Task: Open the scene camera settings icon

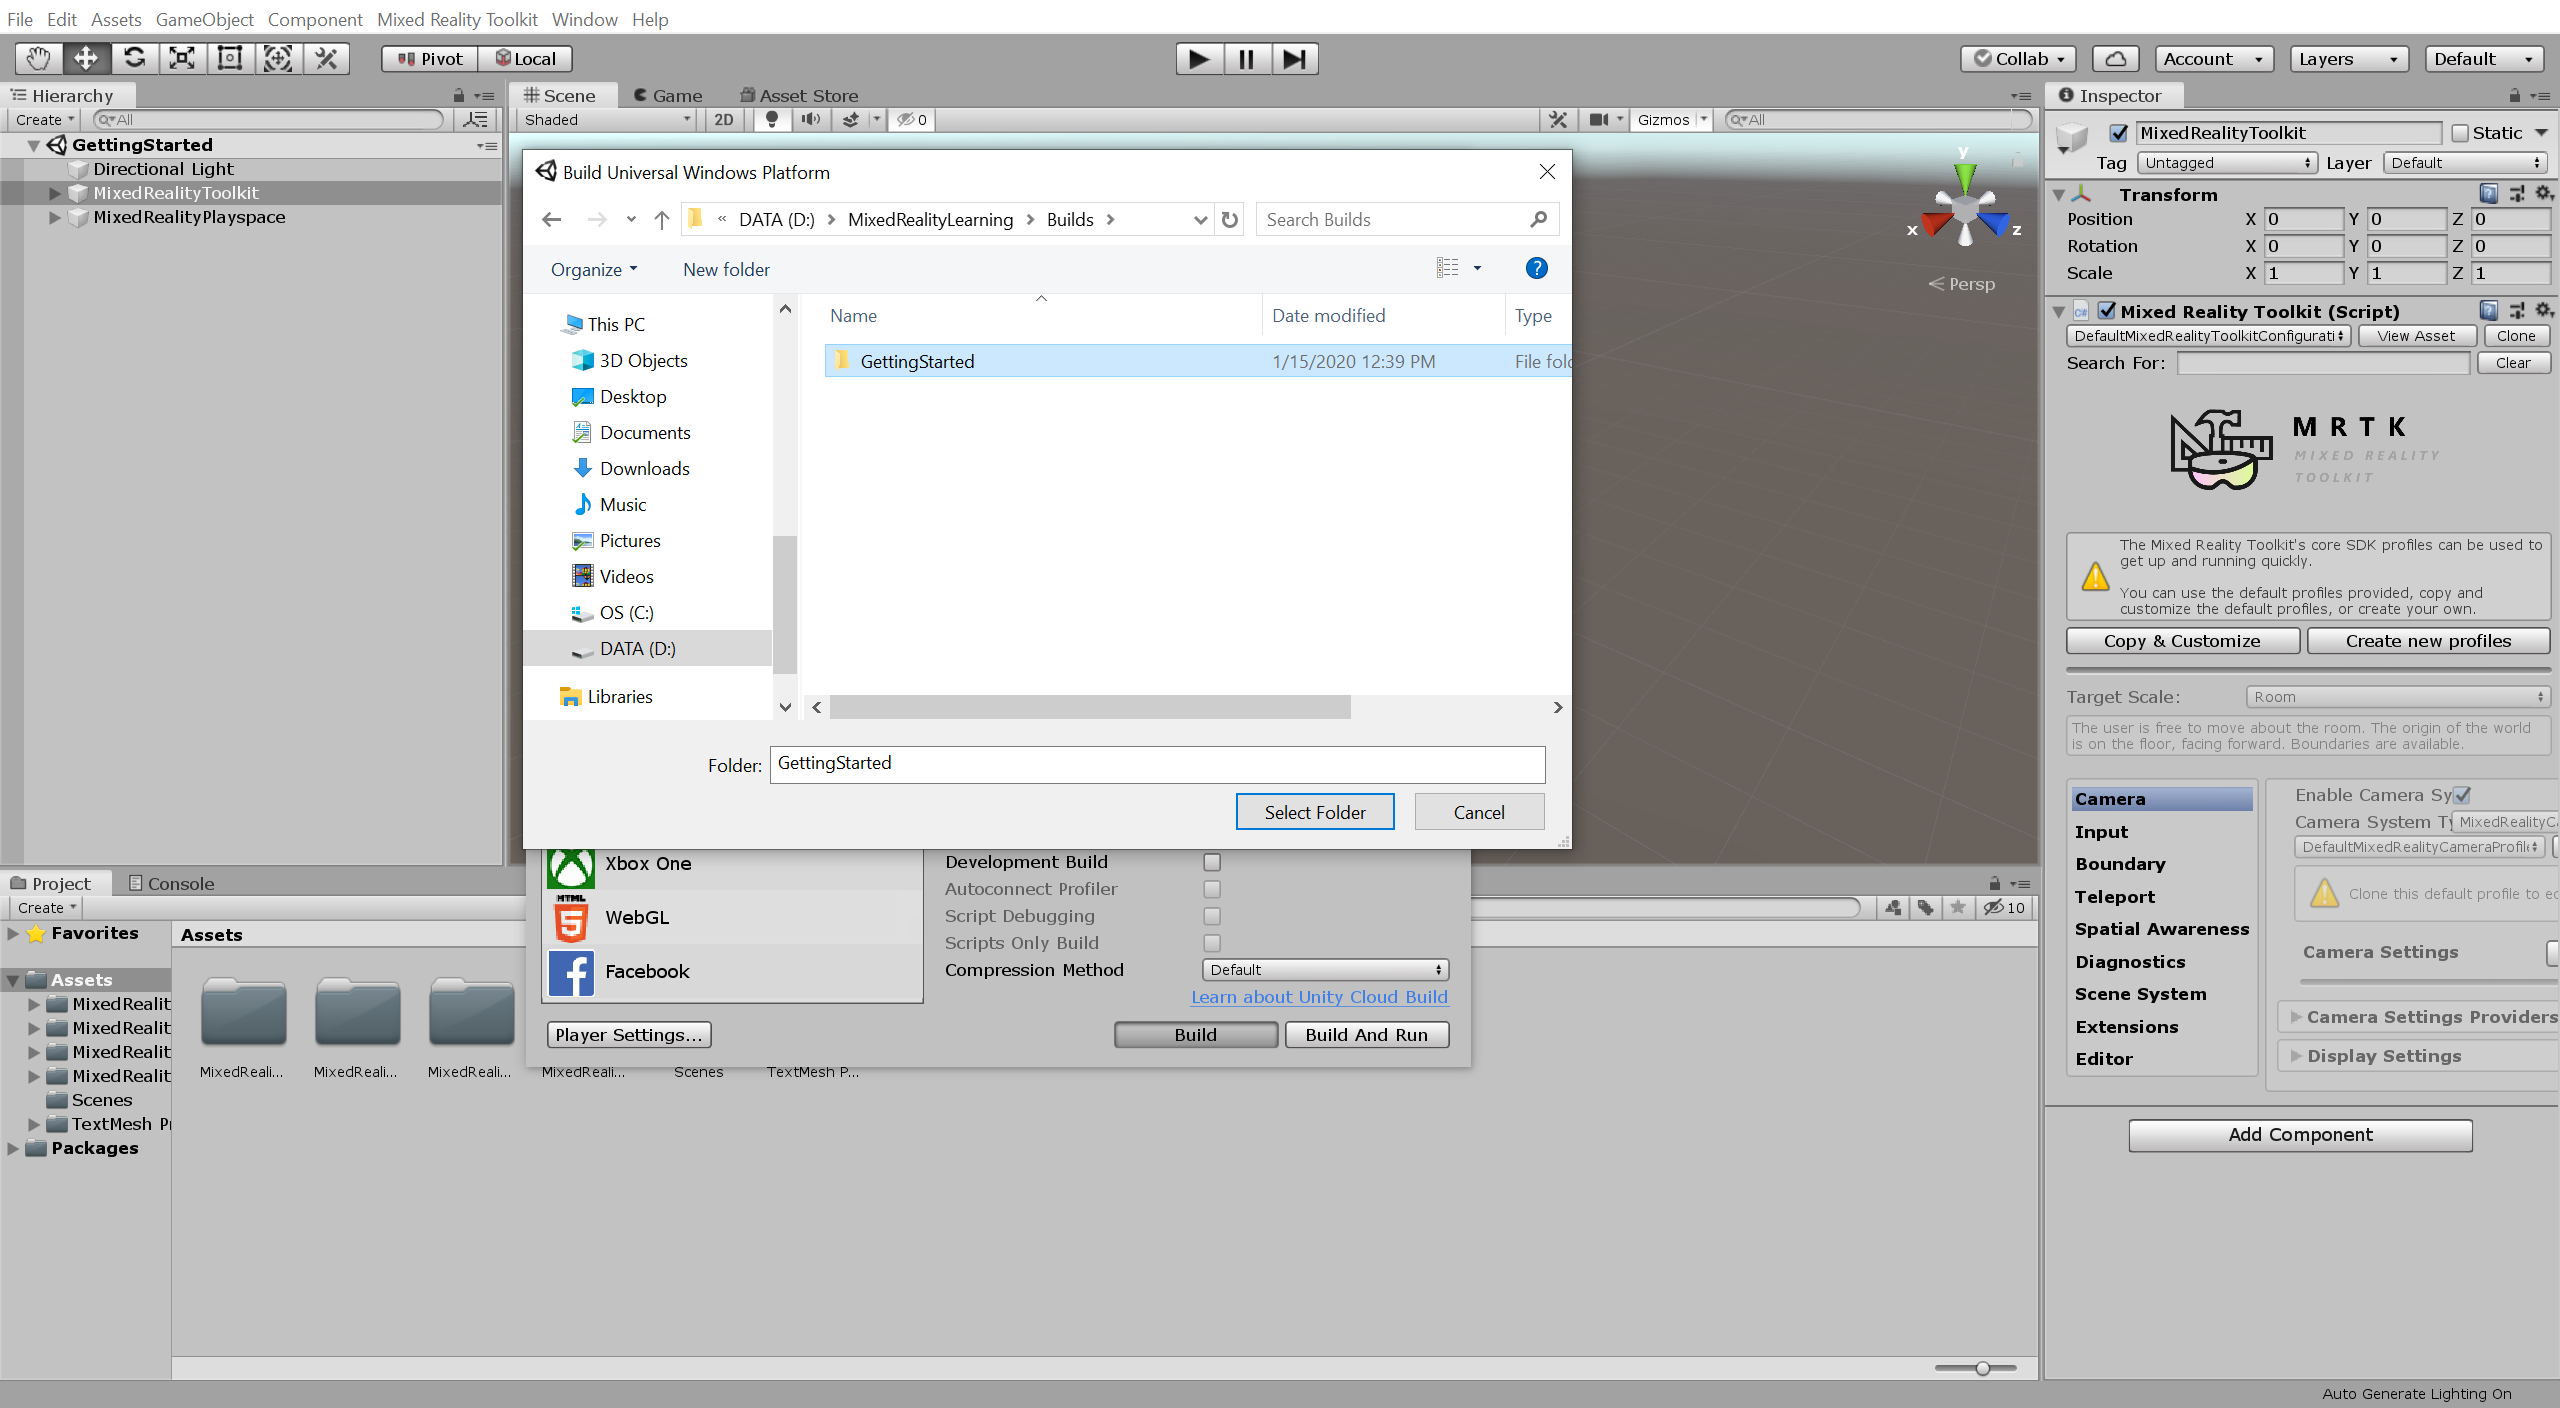Action: pos(1598,120)
